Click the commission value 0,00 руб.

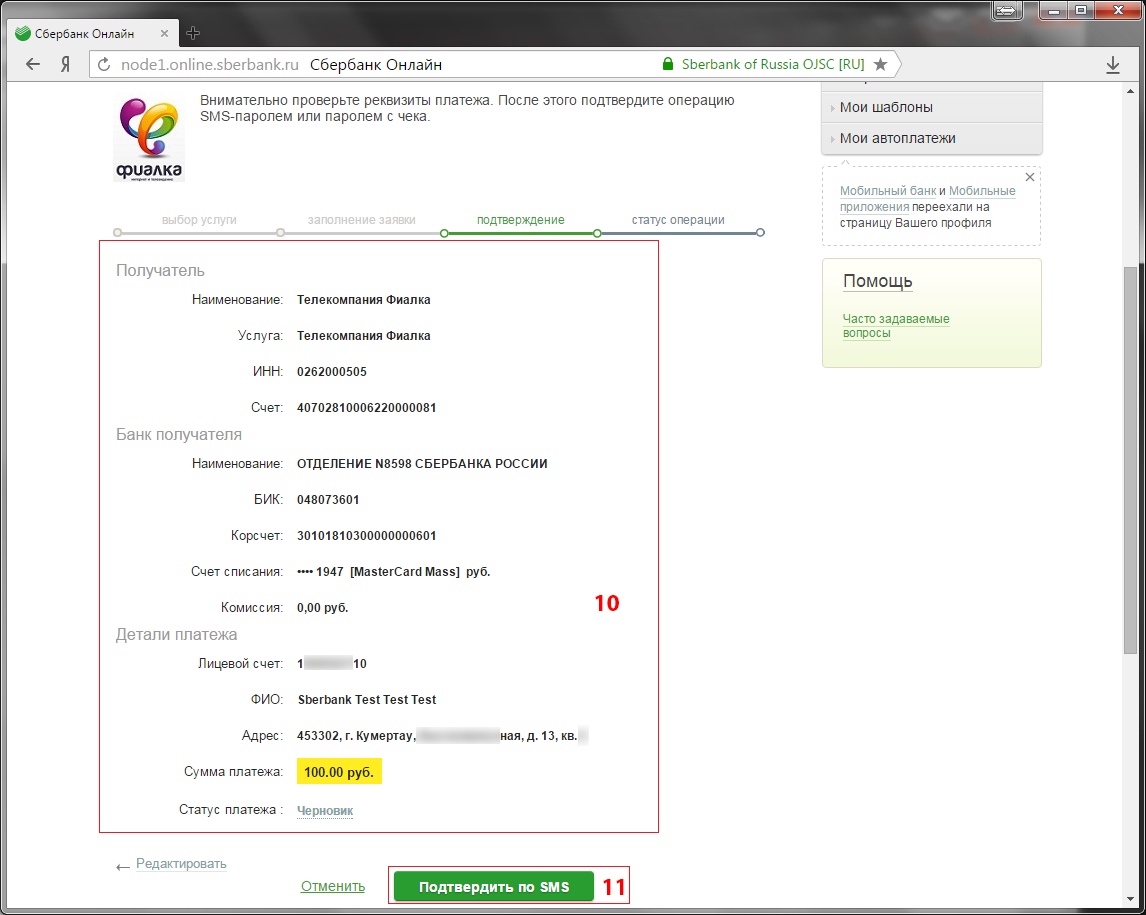point(322,608)
